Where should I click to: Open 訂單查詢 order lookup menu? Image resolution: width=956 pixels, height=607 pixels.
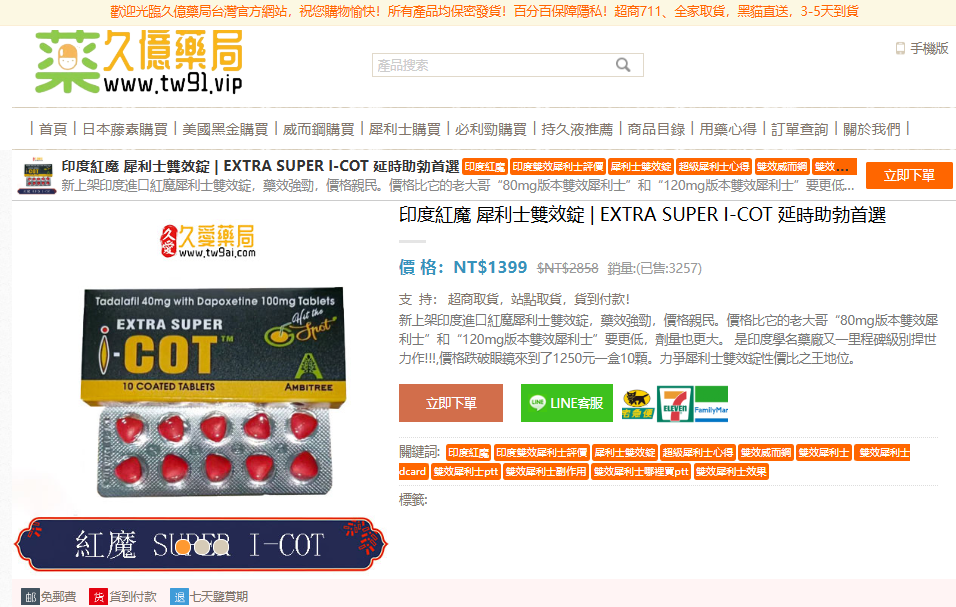[799, 129]
